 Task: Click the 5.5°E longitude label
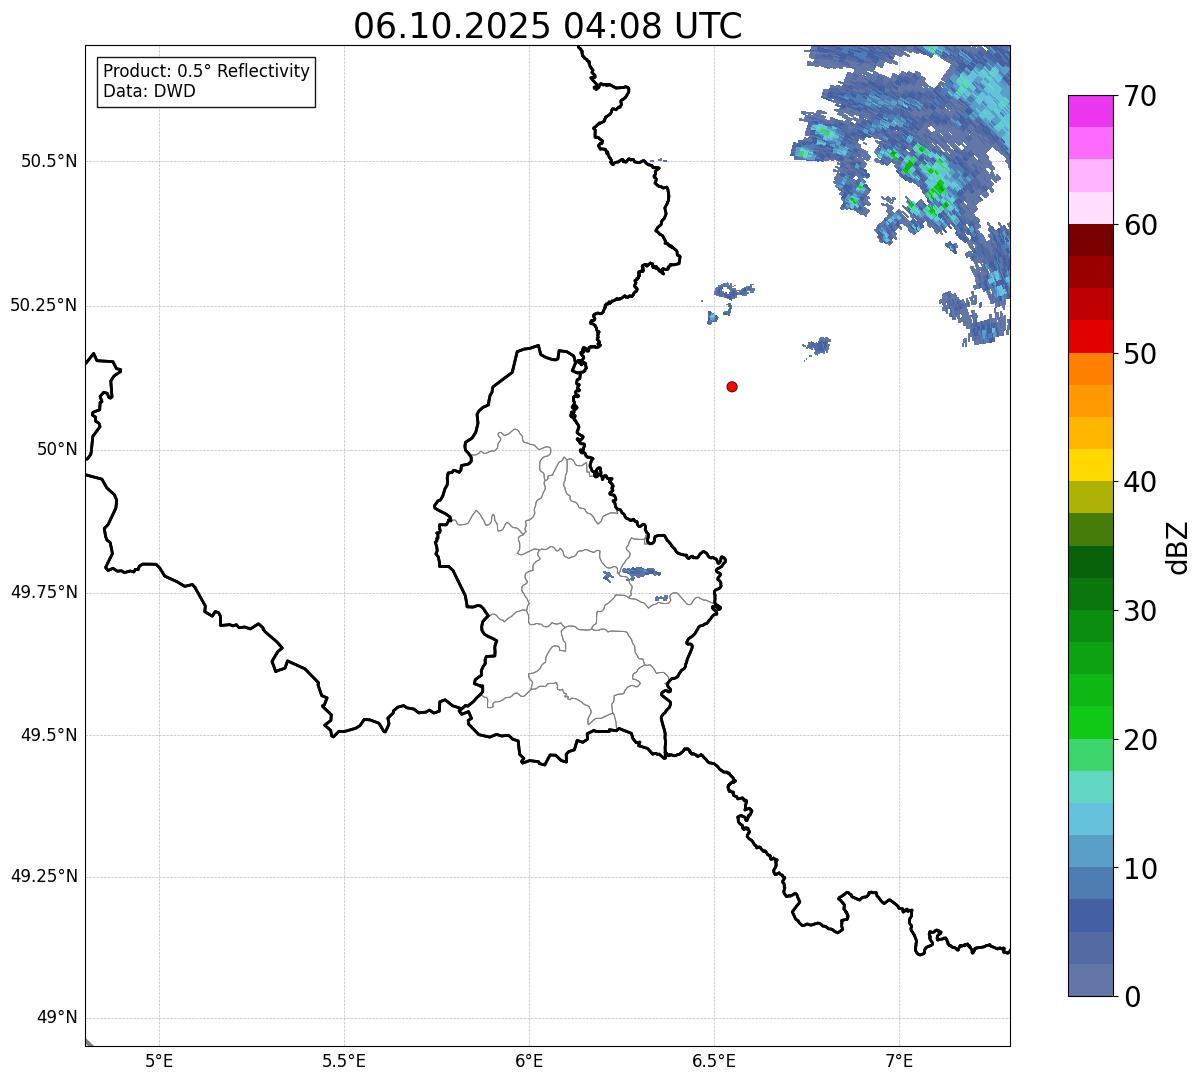(344, 1060)
